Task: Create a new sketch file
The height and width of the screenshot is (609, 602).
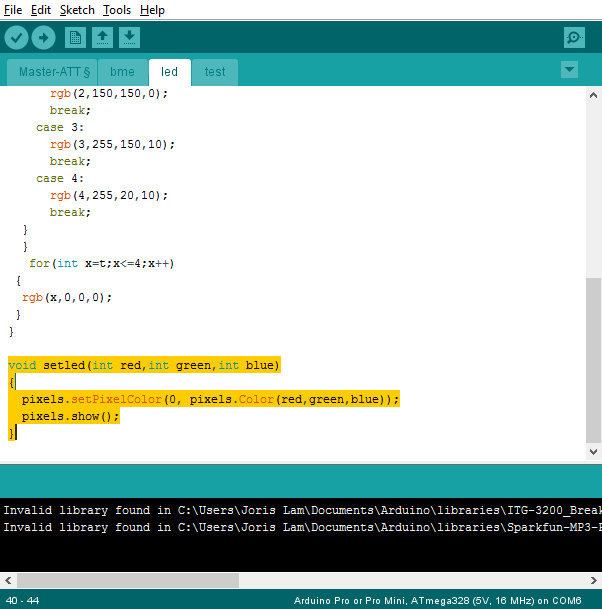Action: (x=75, y=38)
